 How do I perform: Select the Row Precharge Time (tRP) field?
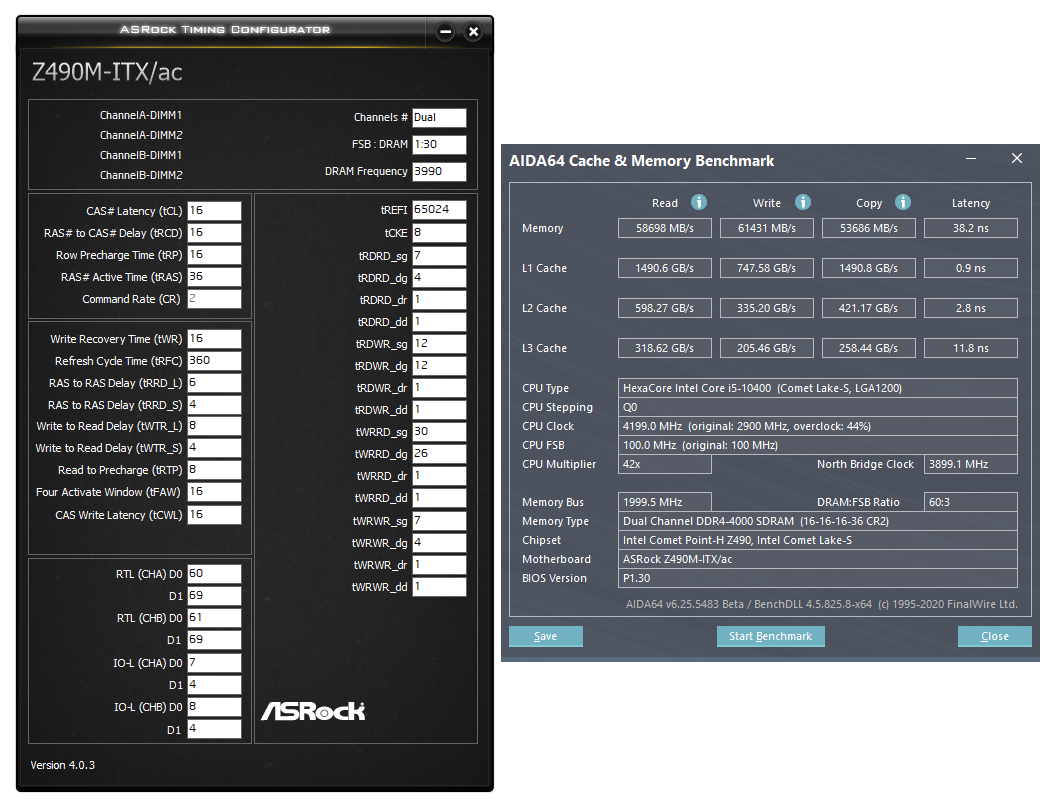214,255
